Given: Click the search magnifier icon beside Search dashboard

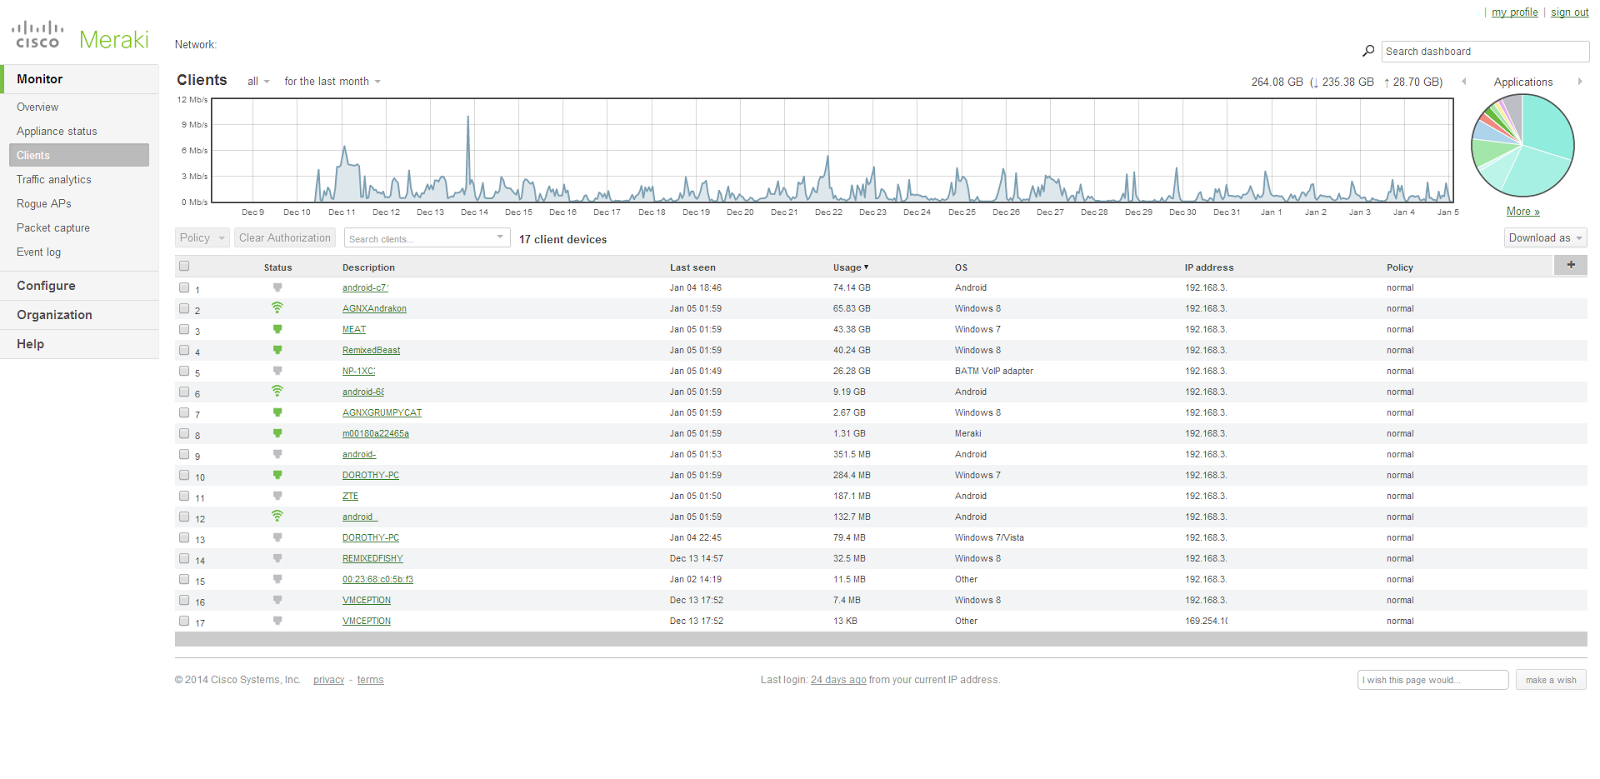Looking at the screenshot, I should (x=1368, y=51).
